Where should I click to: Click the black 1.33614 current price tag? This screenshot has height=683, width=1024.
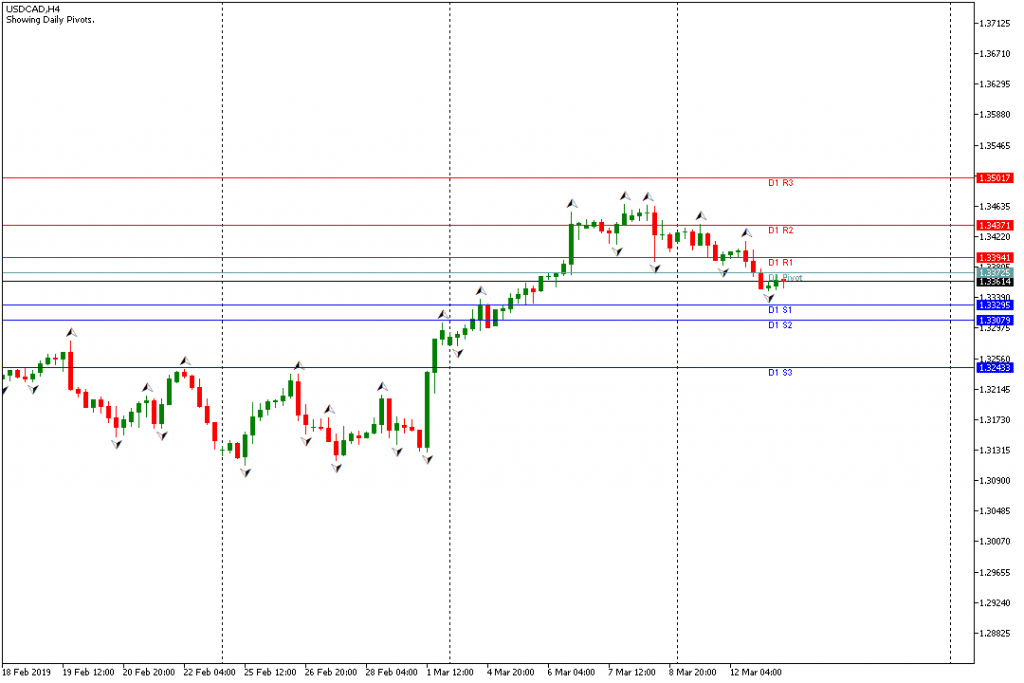994,282
